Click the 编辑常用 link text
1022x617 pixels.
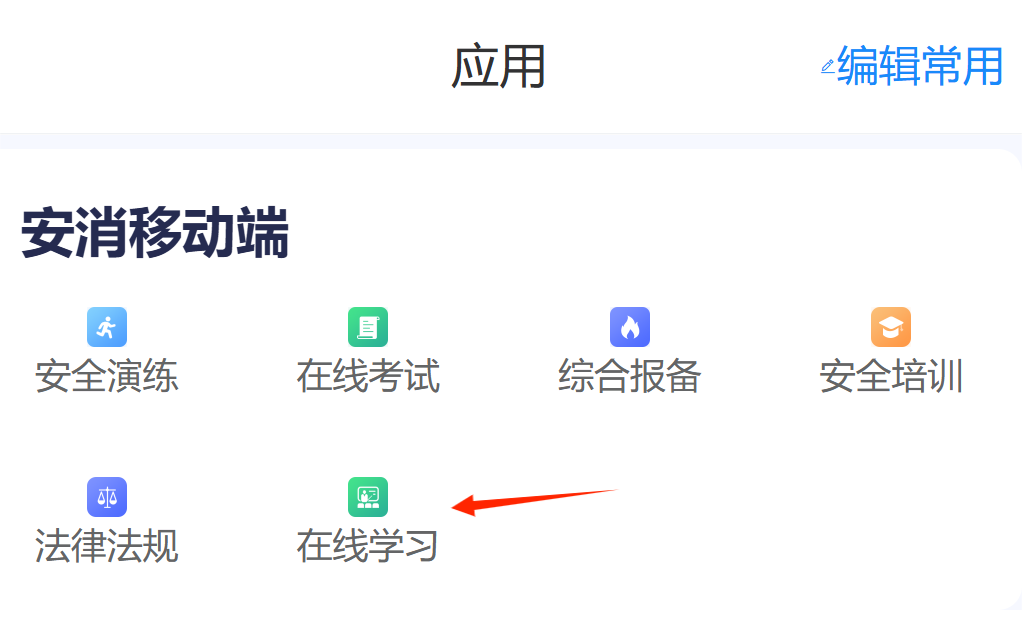(x=920, y=65)
